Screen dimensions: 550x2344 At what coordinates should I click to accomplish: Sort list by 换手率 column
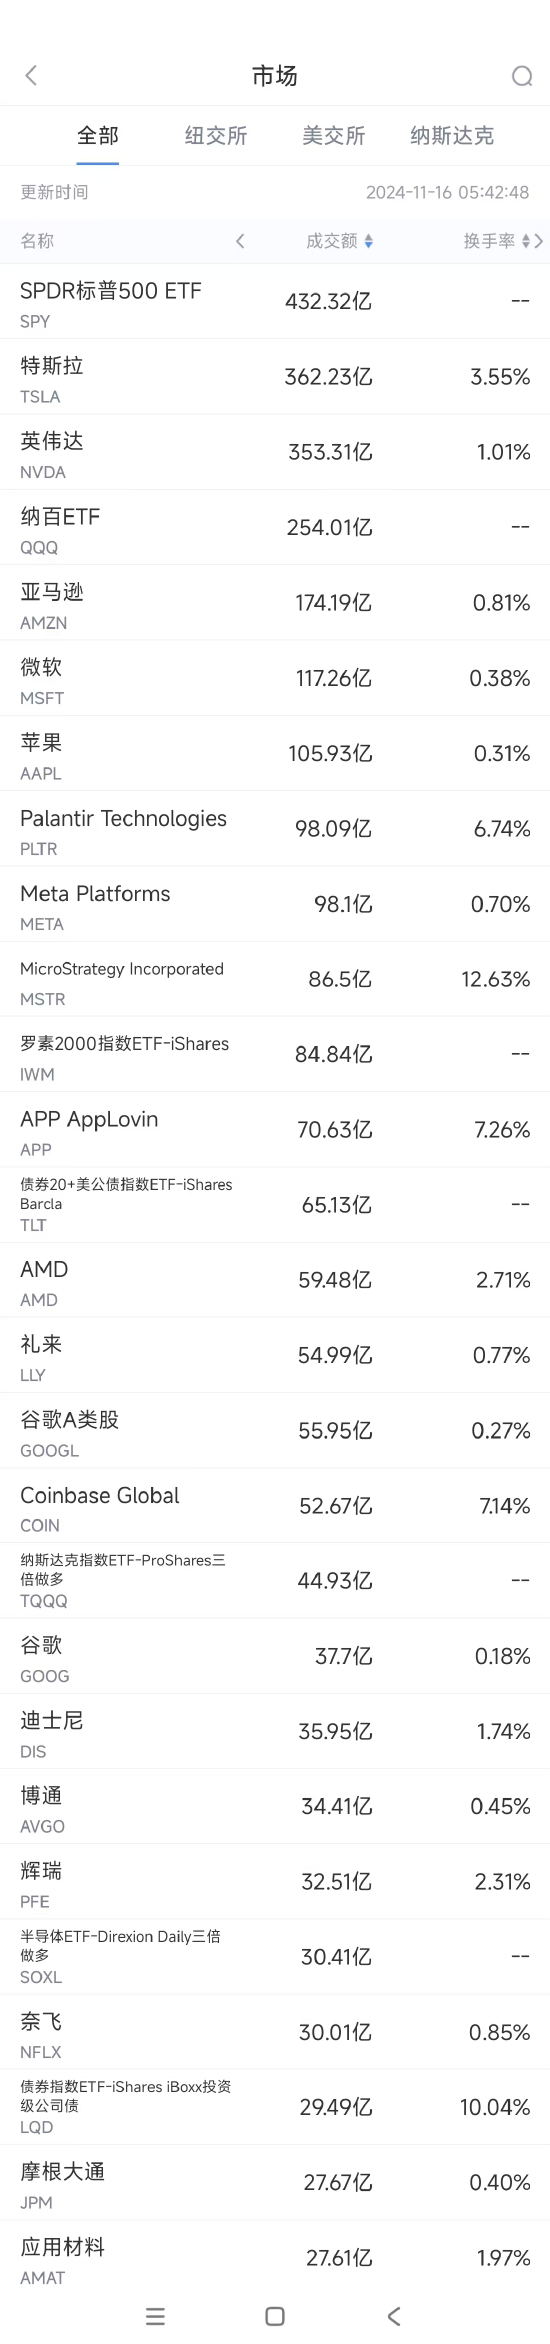(496, 241)
